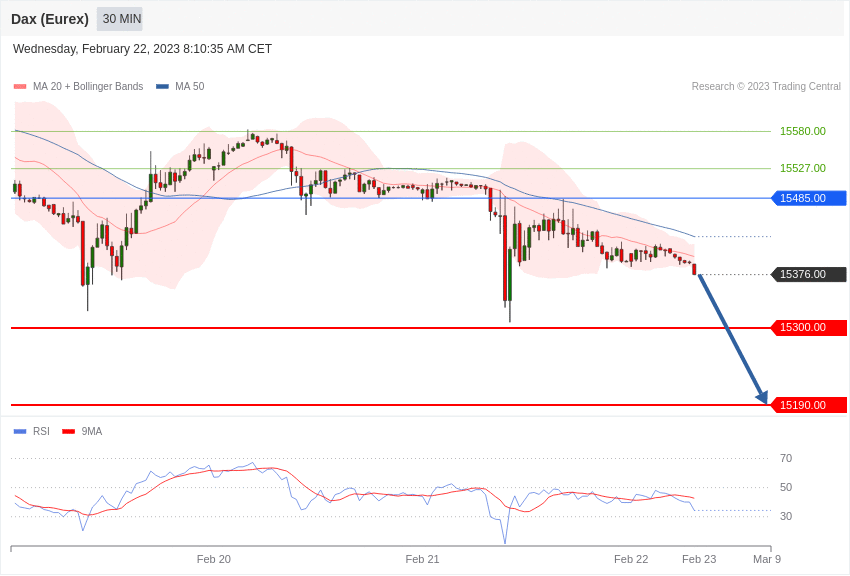The image size is (850, 576).
Task: Select the red 15300.00 support price tag
Action: click(x=809, y=327)
